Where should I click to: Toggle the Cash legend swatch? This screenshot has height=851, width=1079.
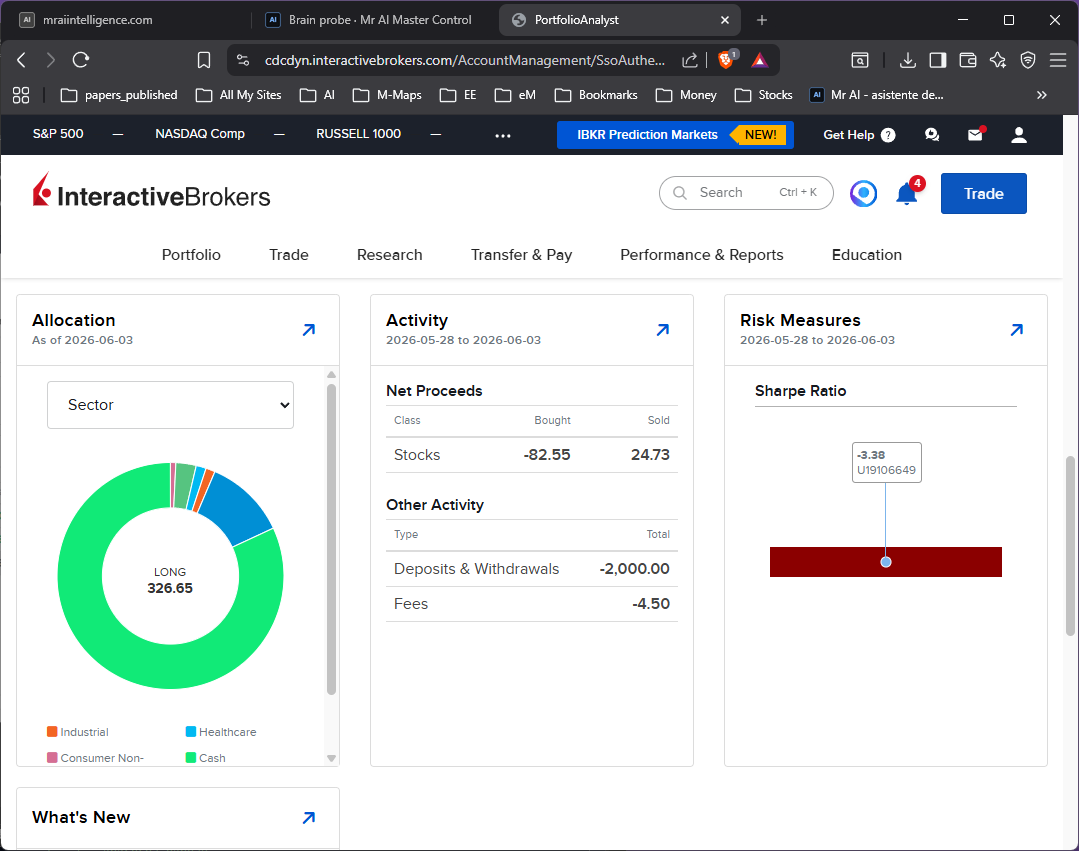coord(191,757)
